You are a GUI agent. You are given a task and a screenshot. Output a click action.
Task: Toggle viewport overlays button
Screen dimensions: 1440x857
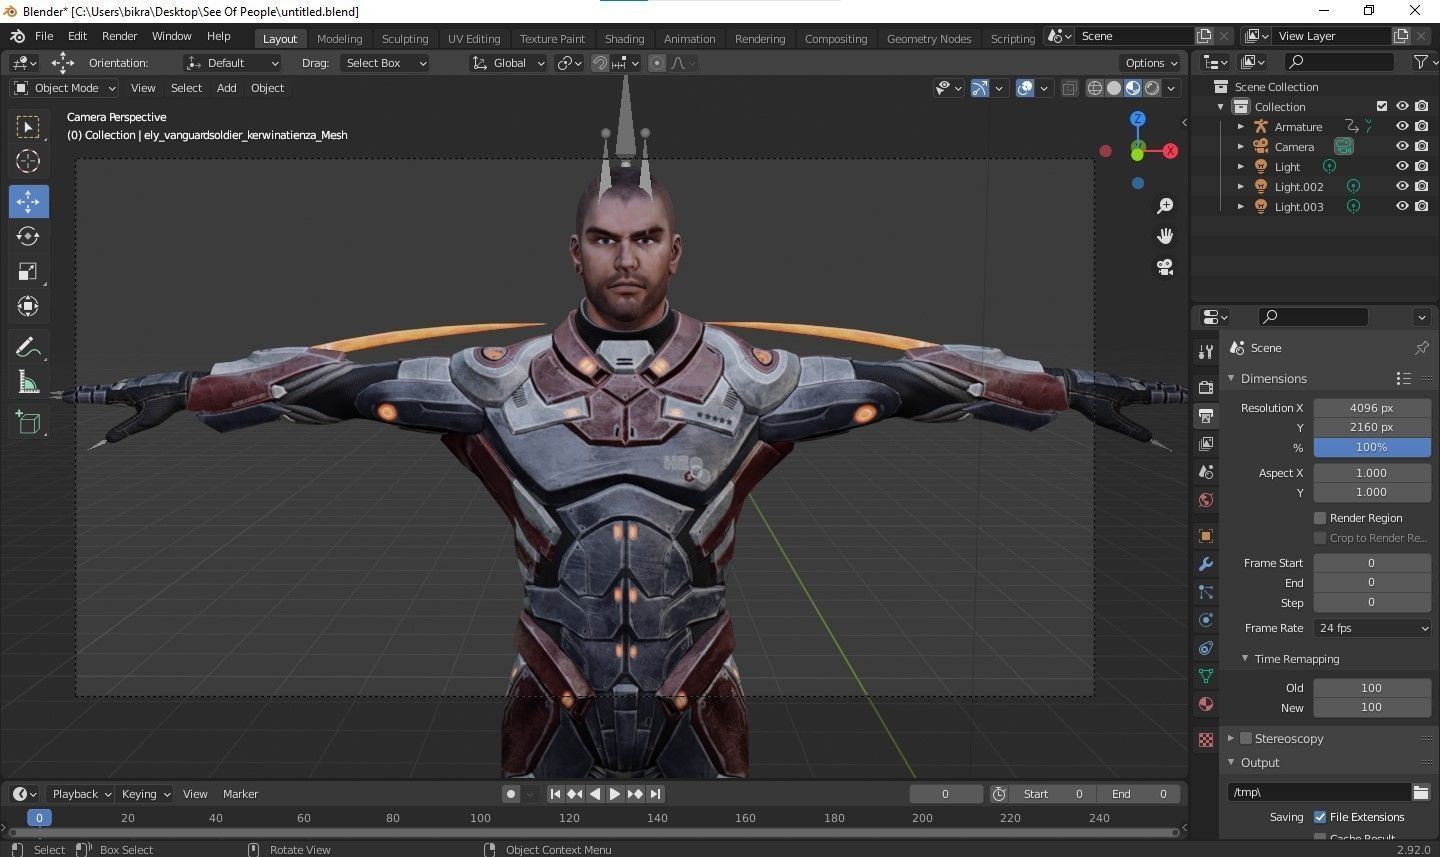tap(1025, 88)
